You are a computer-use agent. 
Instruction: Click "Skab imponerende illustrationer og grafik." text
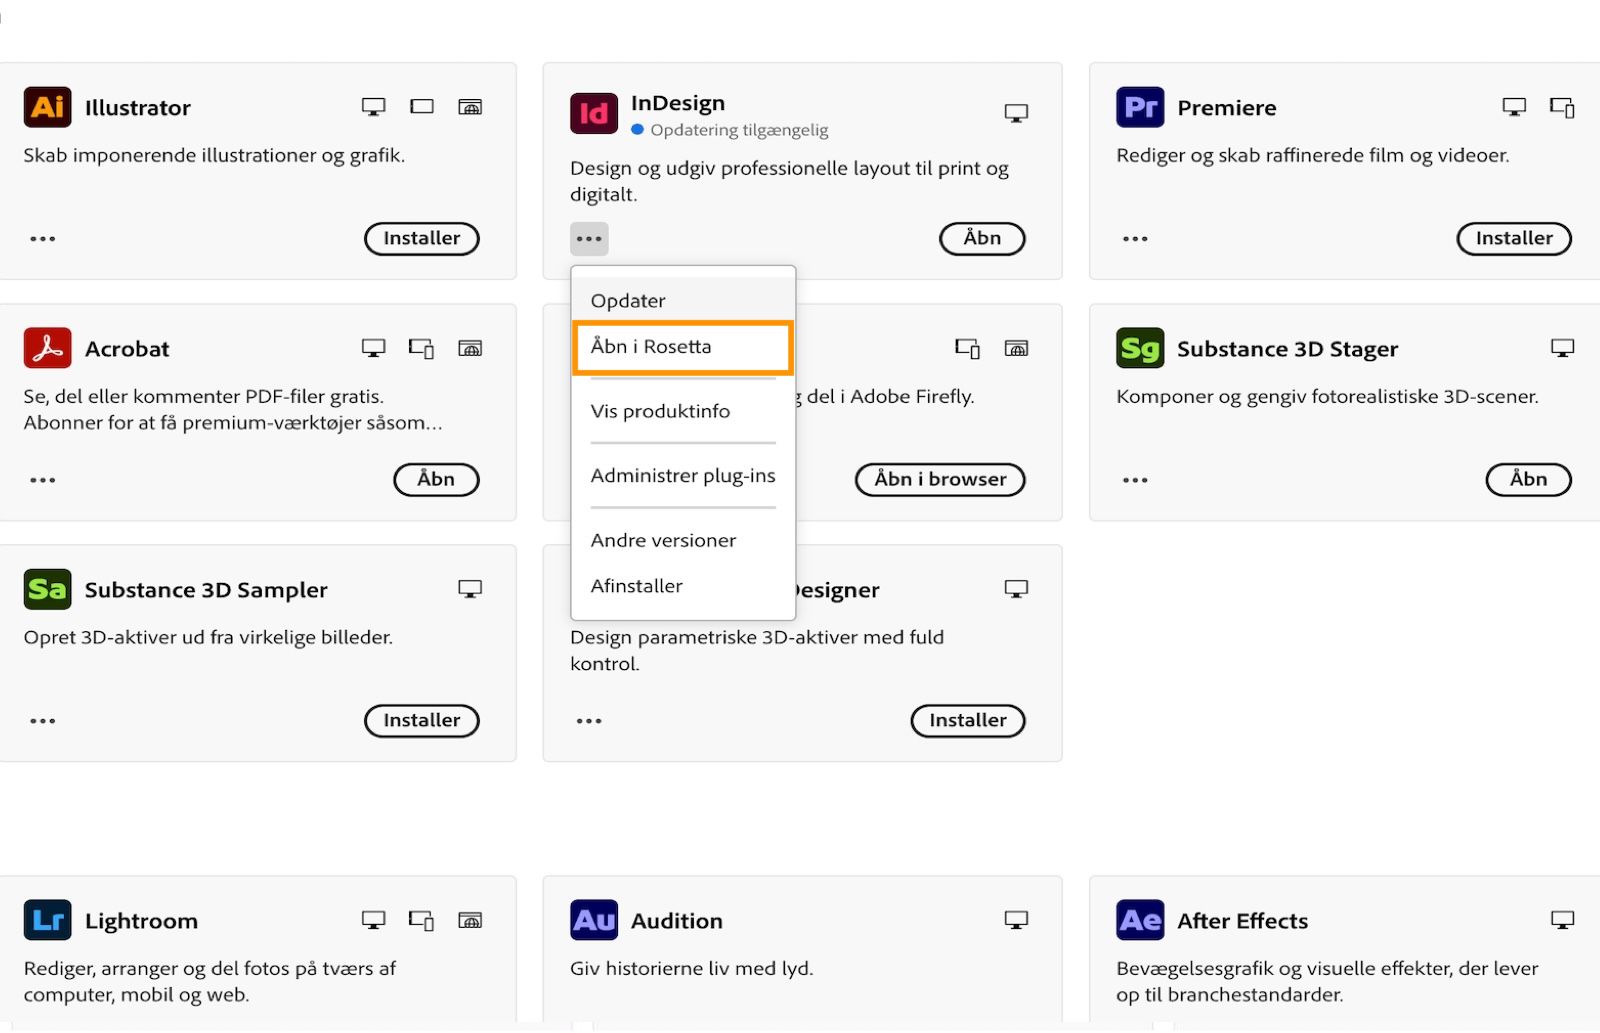(214, 155)
